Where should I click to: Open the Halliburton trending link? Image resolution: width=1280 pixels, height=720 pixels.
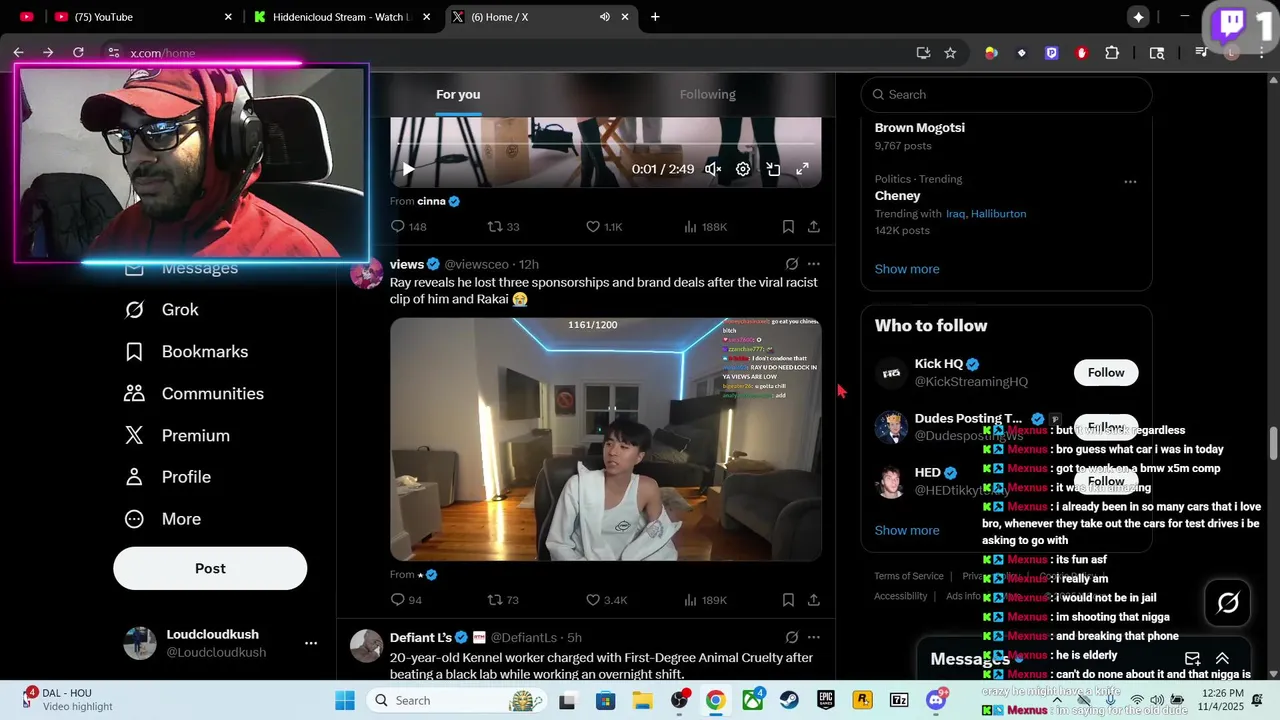click(x=998, y=213)
